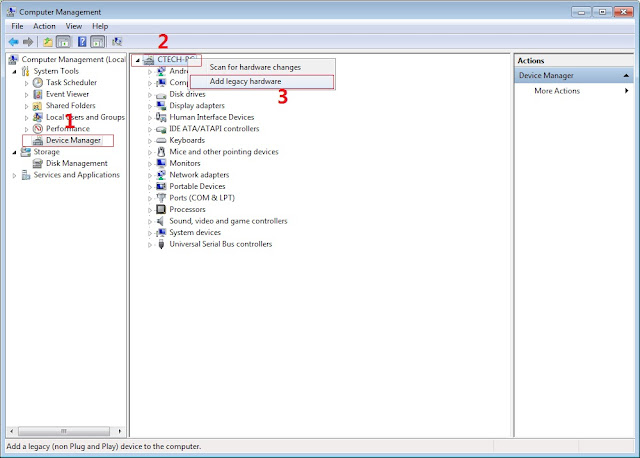The width and height of the screenshot is (640, 458).
Task: Click the Forward arrow toolbar icon
Action: (x=28, y=42)
